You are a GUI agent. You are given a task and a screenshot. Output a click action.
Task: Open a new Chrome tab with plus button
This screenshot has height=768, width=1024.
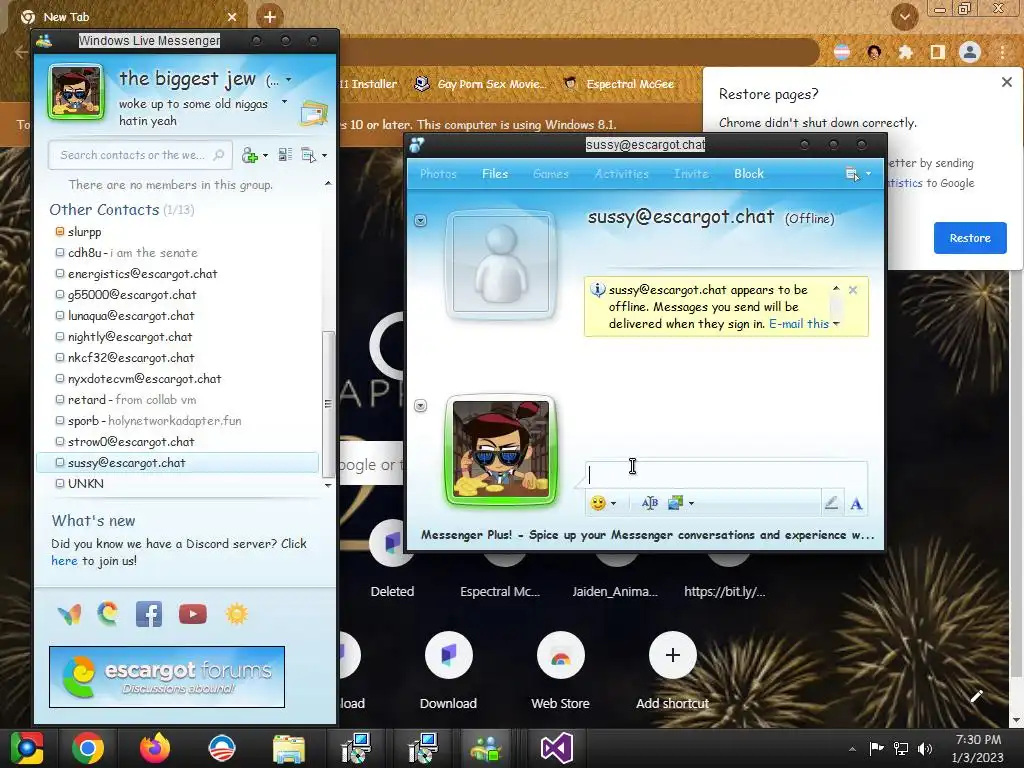point(270,17)
